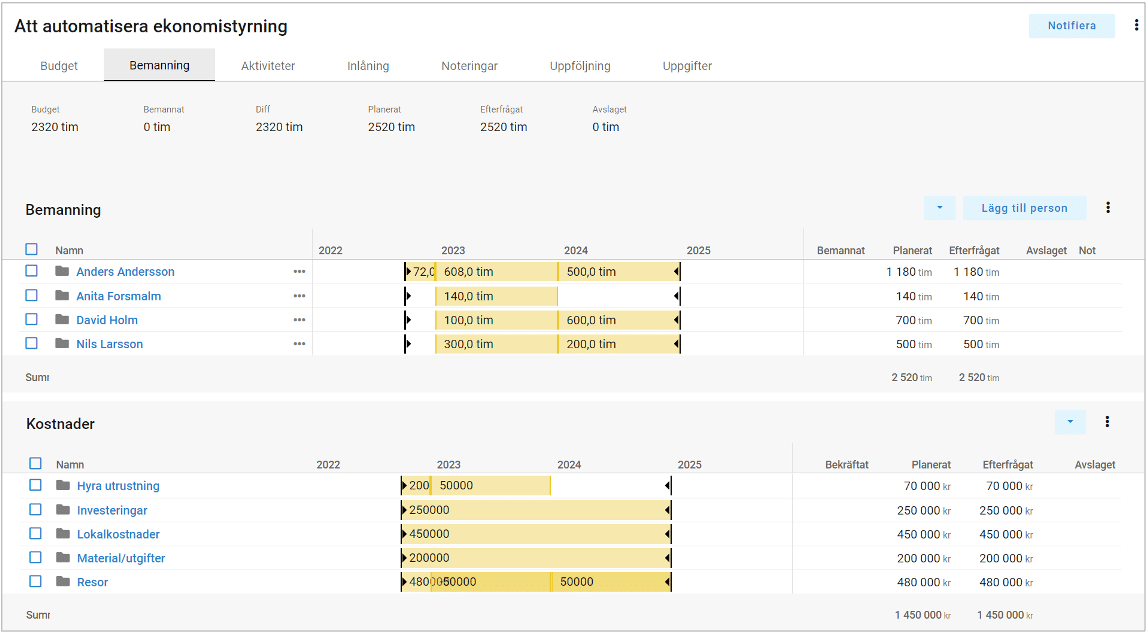
Task: Open the Lokalkostnader cost link
Action: coord(118,534)
